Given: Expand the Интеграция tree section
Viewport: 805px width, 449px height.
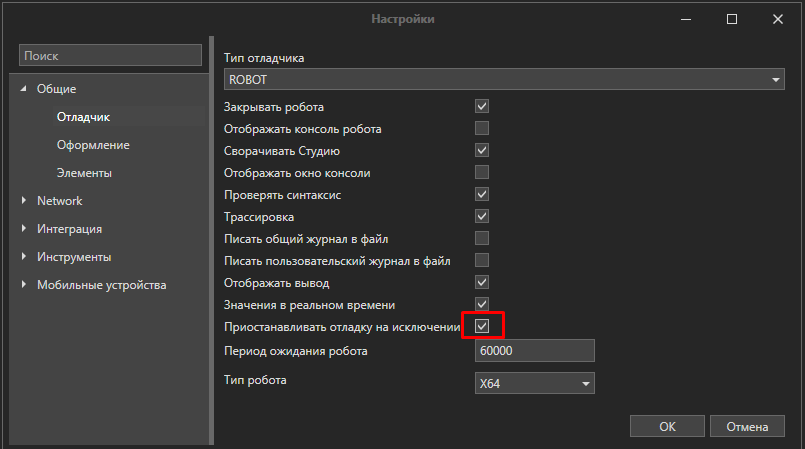Looking at the screenshot, I should point(23,229).
